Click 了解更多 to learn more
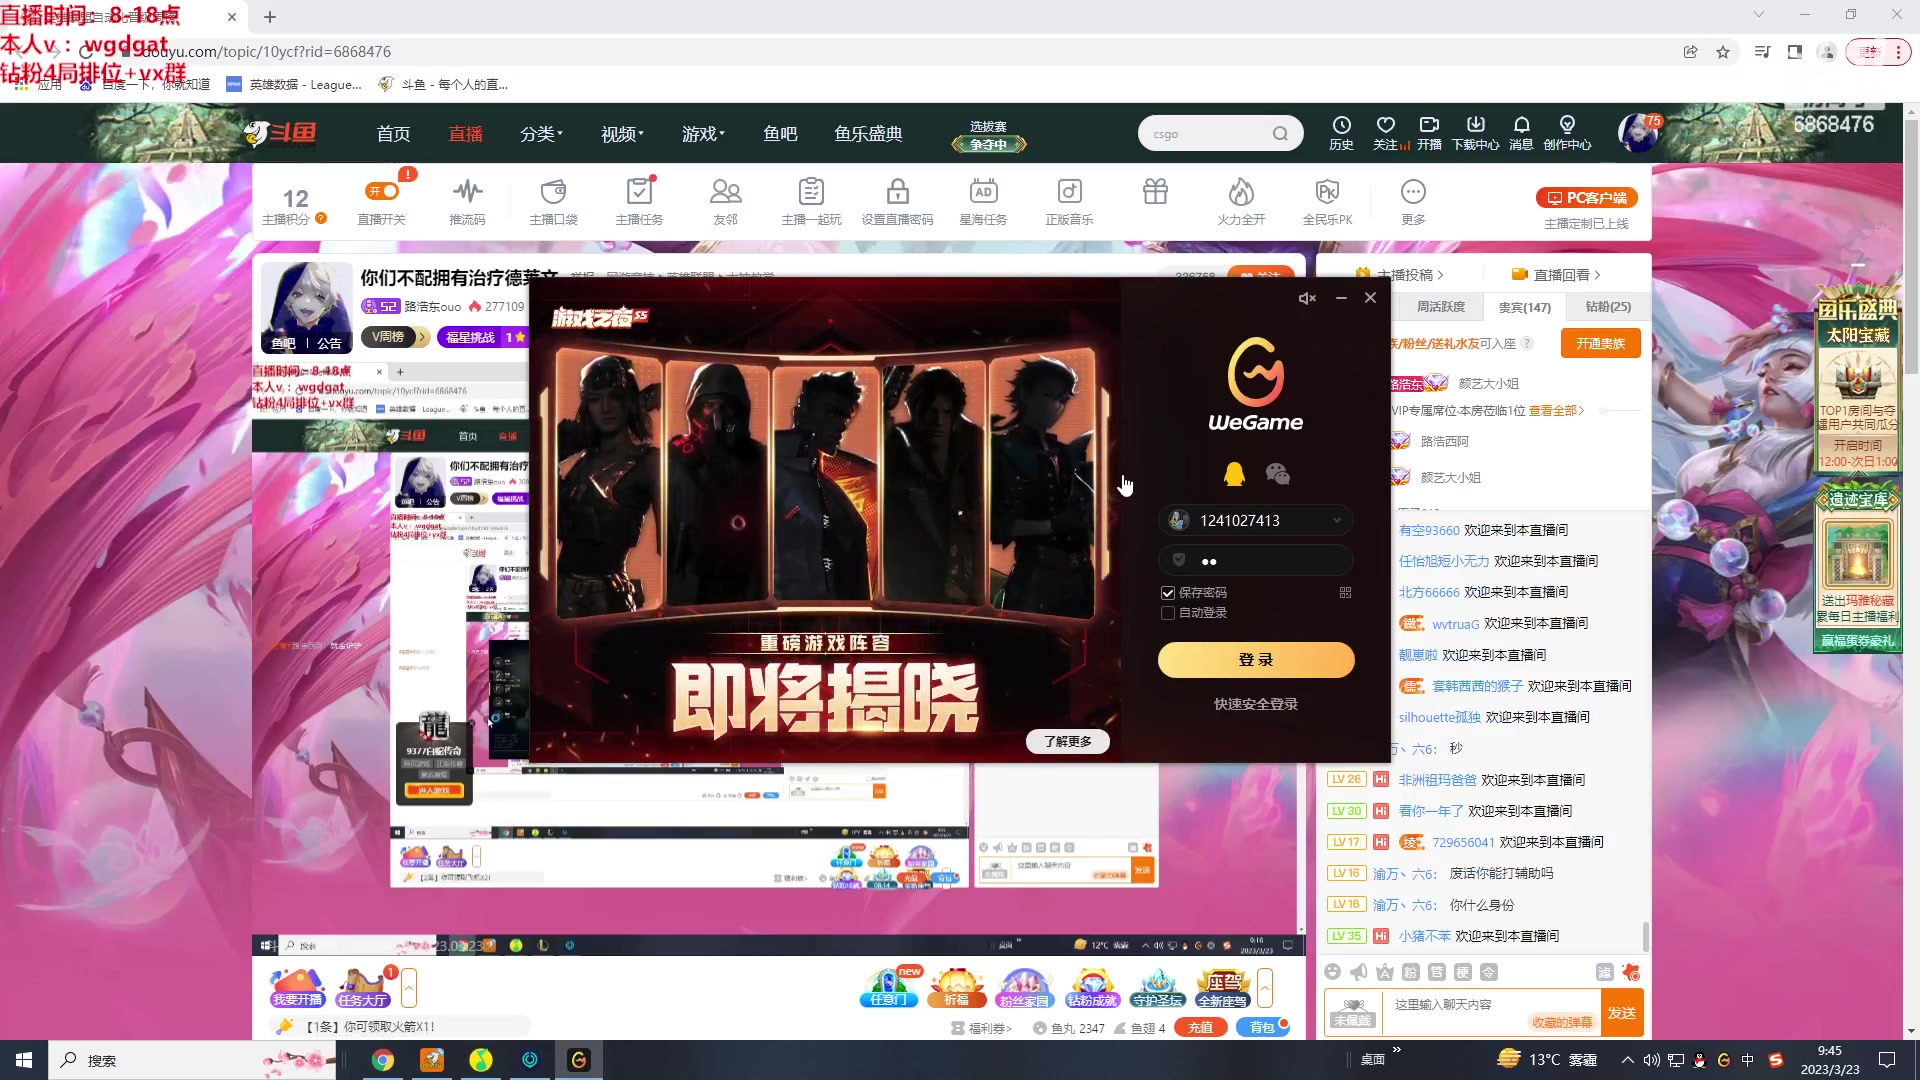This screenshot has width=1920, height=1080. [x=1067, y=741]
